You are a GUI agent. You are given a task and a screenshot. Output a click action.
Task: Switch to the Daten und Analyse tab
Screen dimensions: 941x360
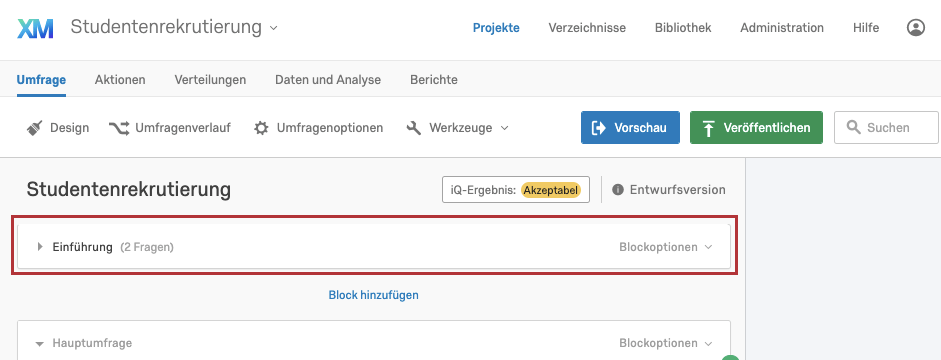click(x=328, y=80)
